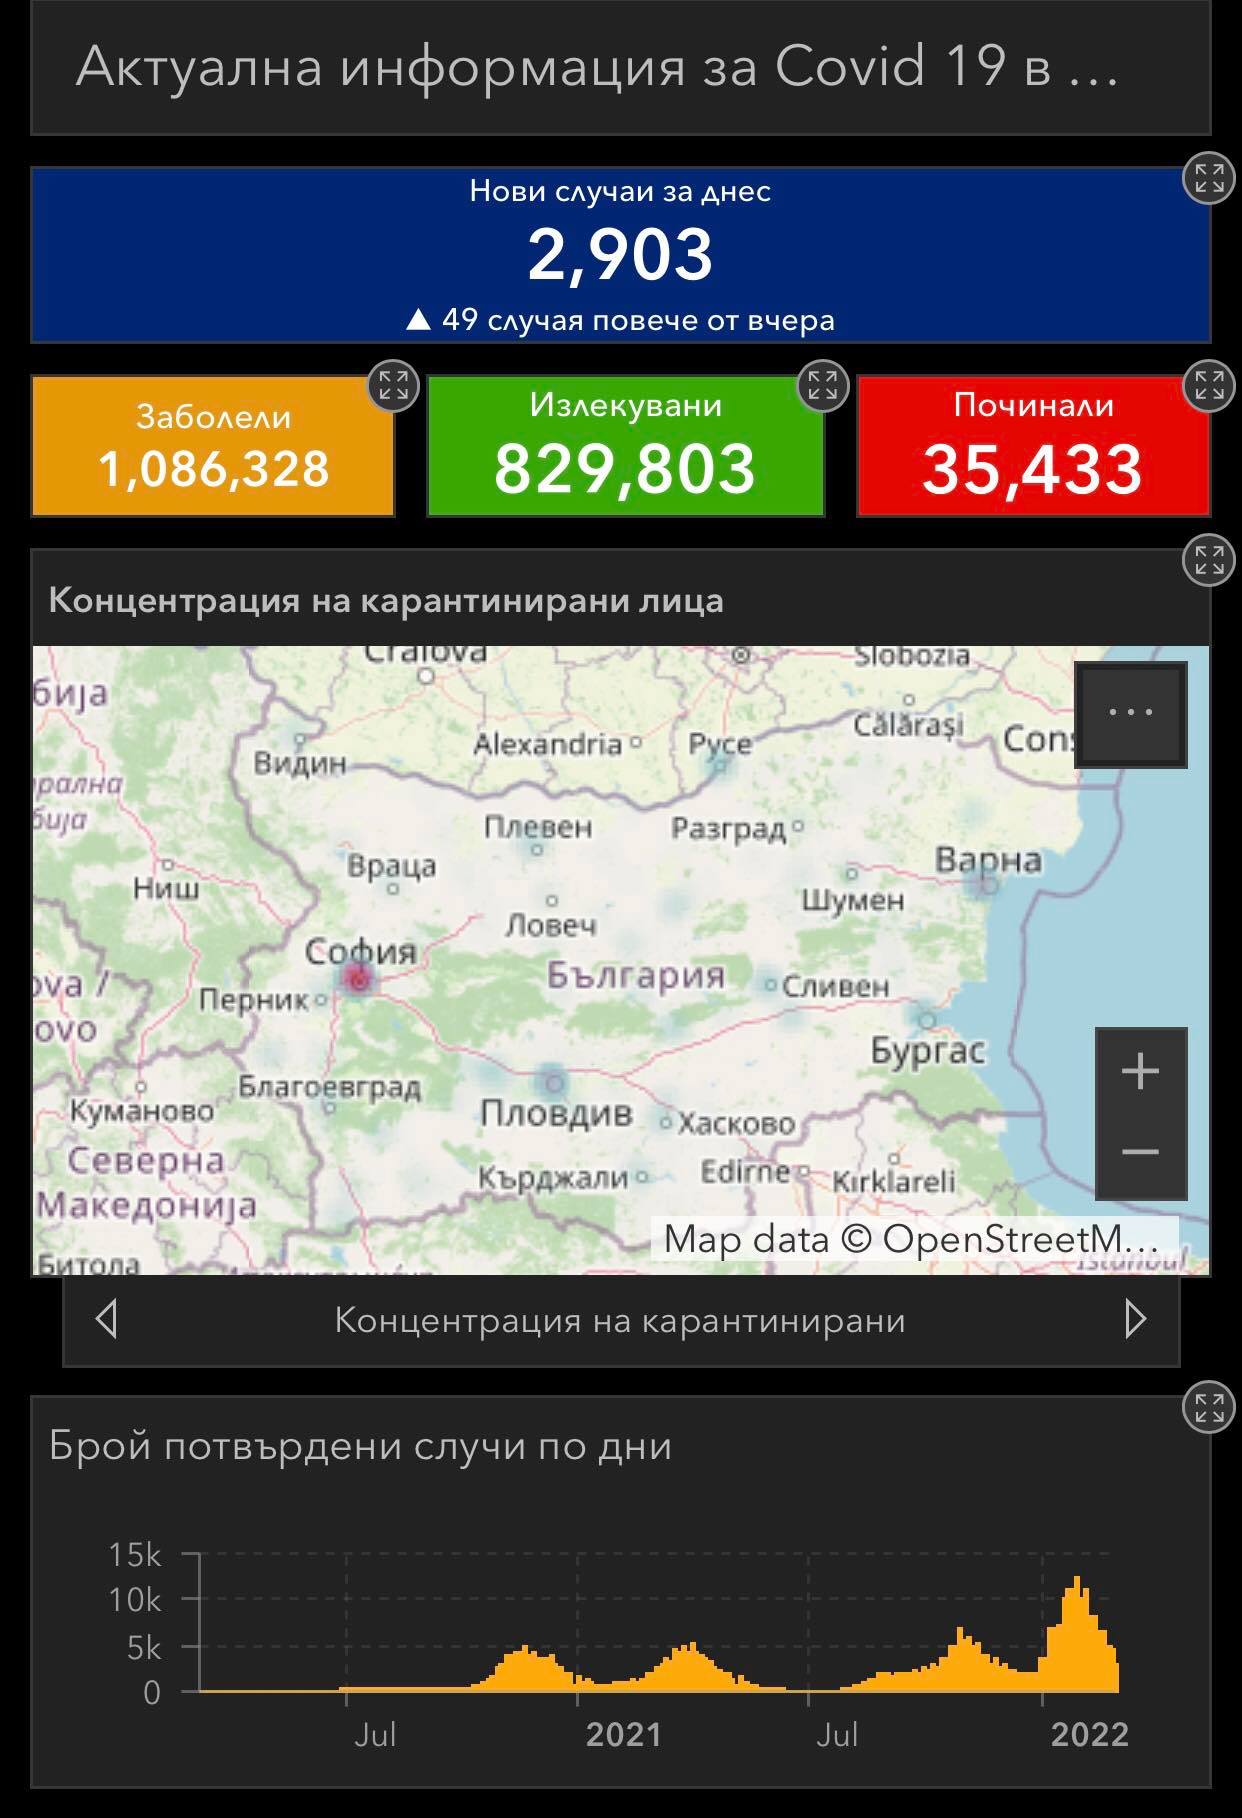
Task: Expand the new cases today panel
Action: point(1209,179)
